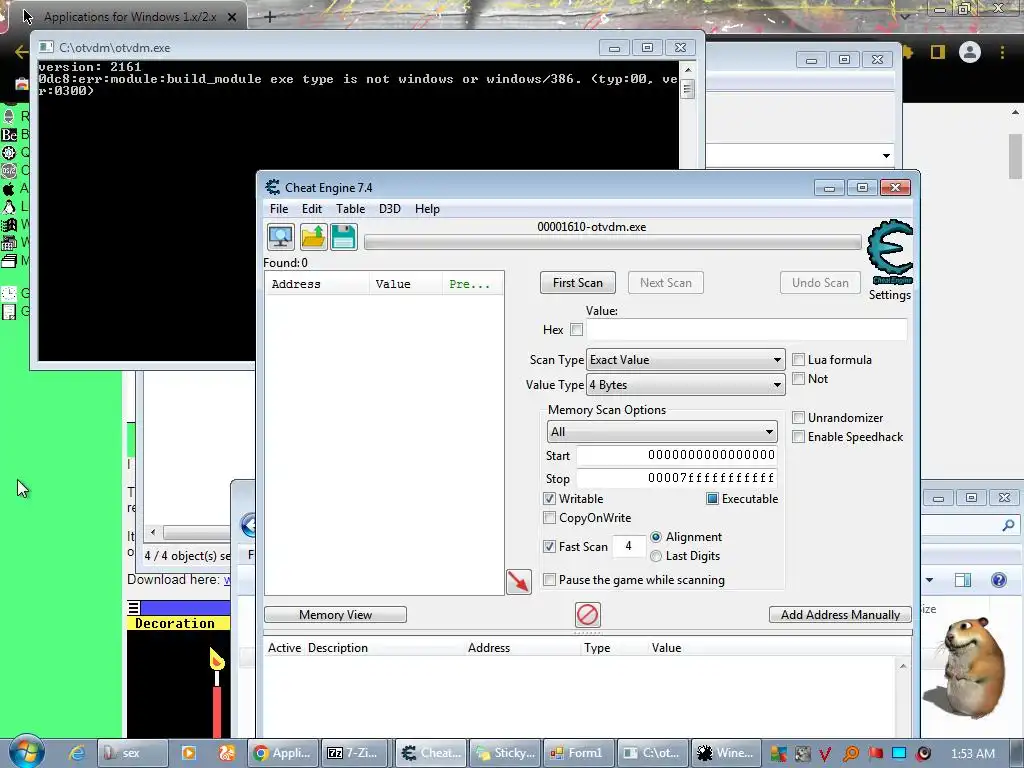Click the Start address field
The image size is (1024, 768).
(677, 455)
